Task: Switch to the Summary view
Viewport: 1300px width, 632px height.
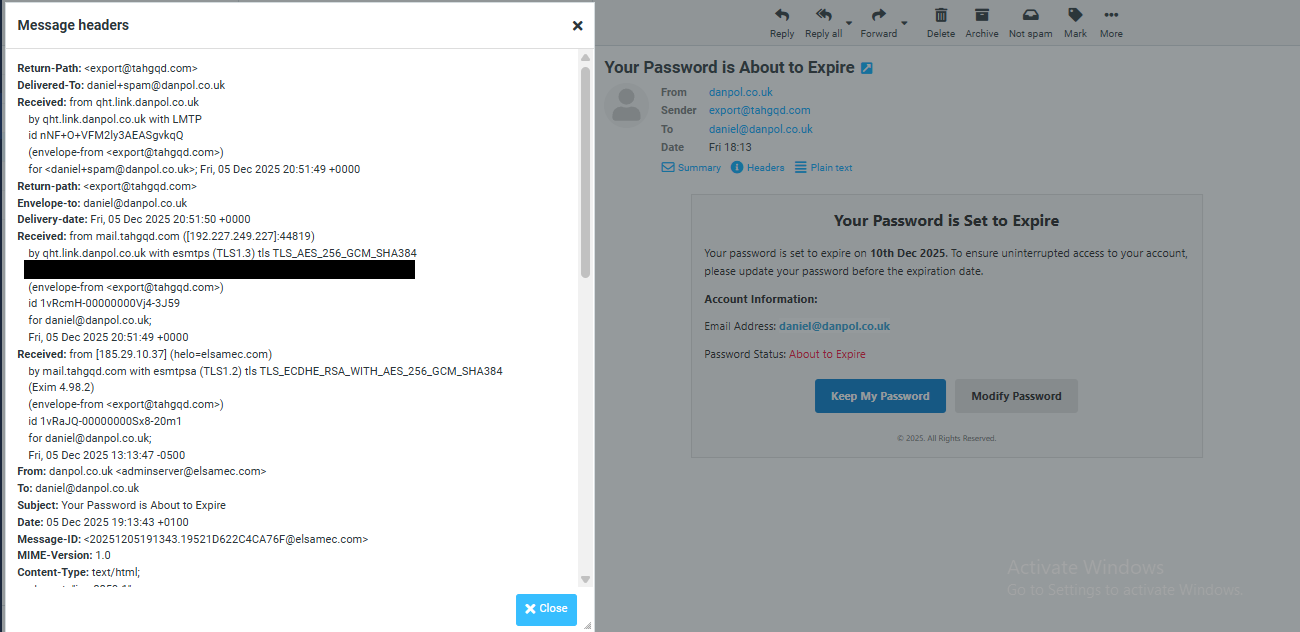Action: (x=691, y=168)
